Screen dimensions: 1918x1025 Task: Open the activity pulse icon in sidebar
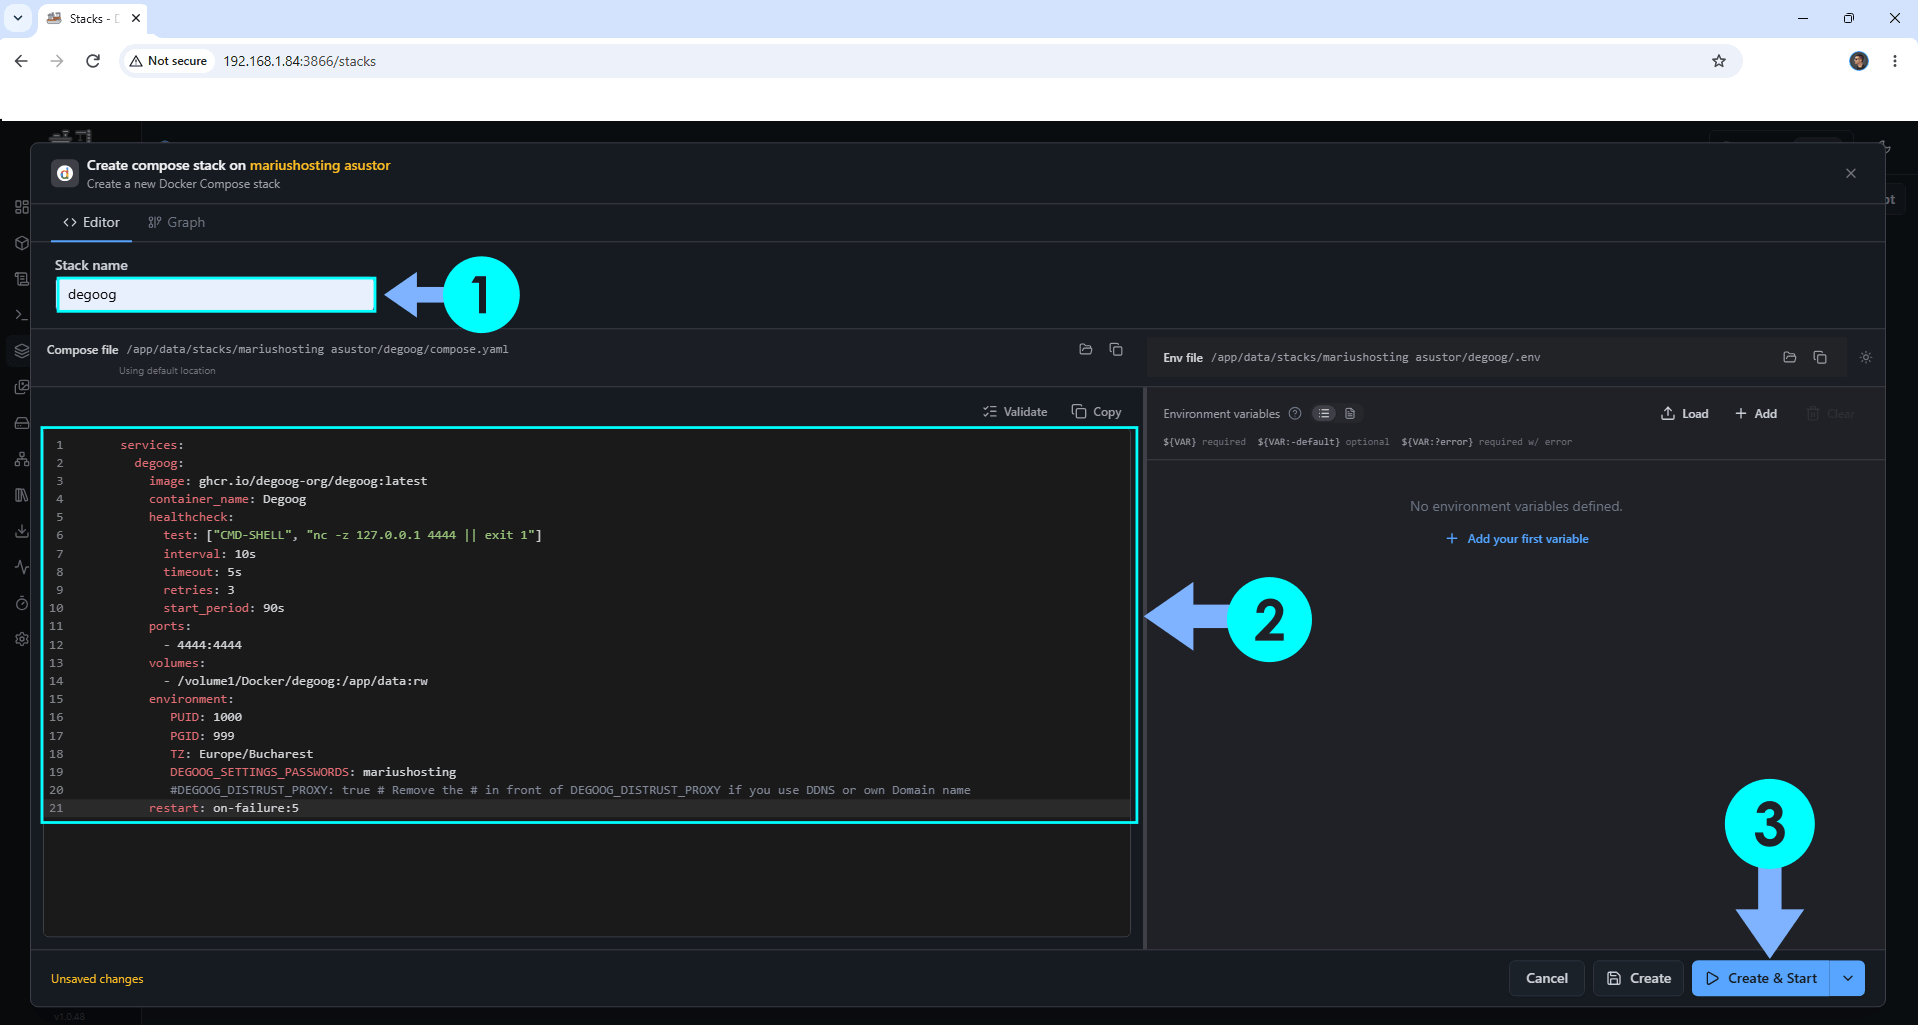pyautogui.click(x=21, y=567)
